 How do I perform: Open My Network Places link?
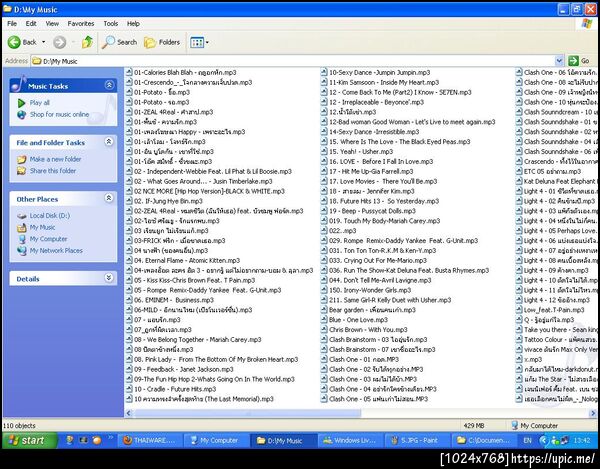(x=56, y=251)
